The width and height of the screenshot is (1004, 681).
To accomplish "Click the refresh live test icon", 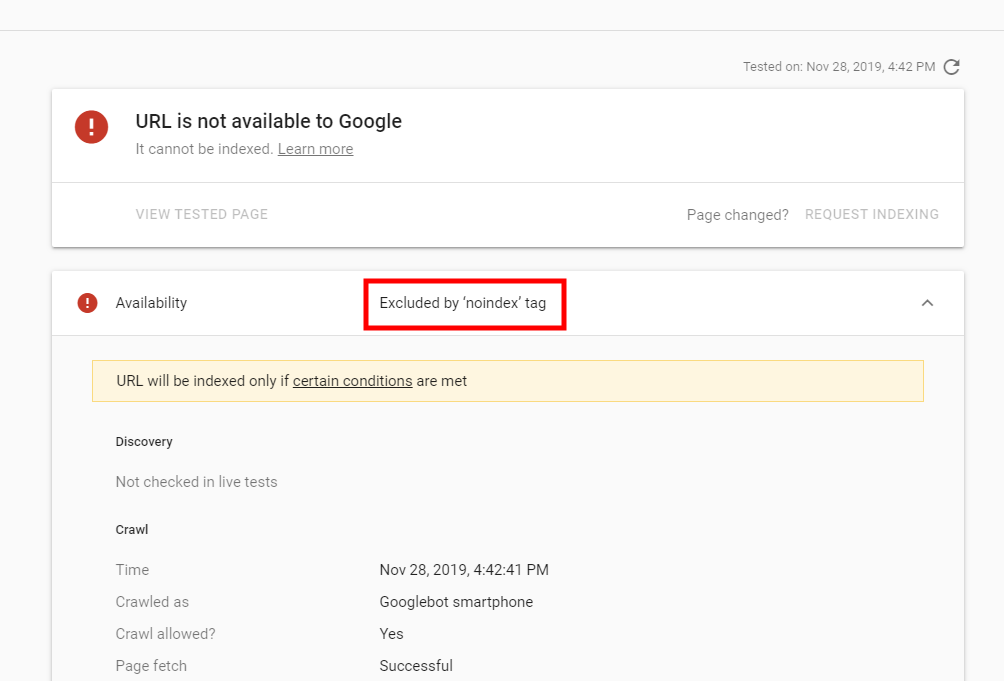I will [x=952, y=67].
